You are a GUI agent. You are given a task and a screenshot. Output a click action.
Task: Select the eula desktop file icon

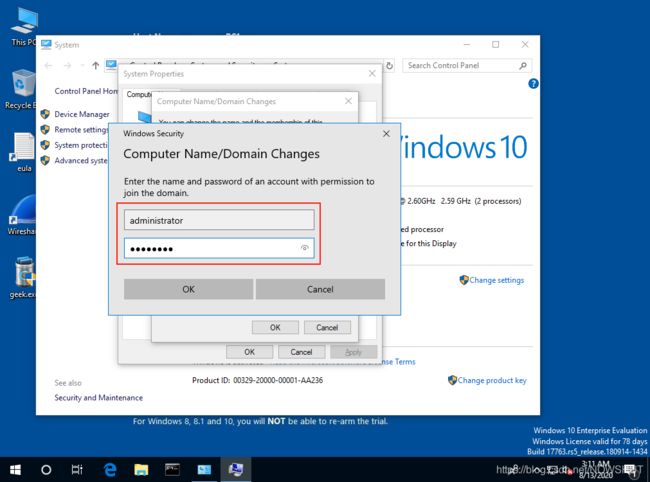pos(23,152)
